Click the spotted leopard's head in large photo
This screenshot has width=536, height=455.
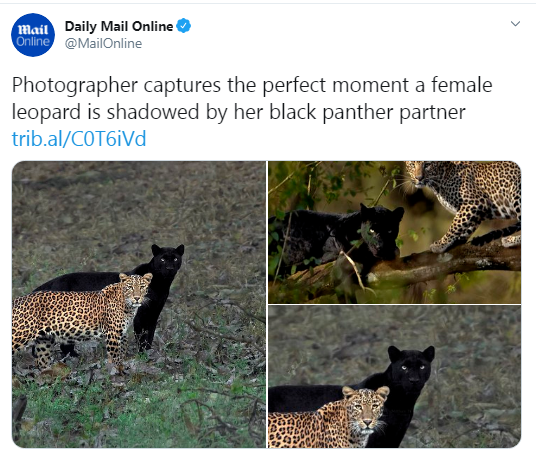click(x=137, y=289)
